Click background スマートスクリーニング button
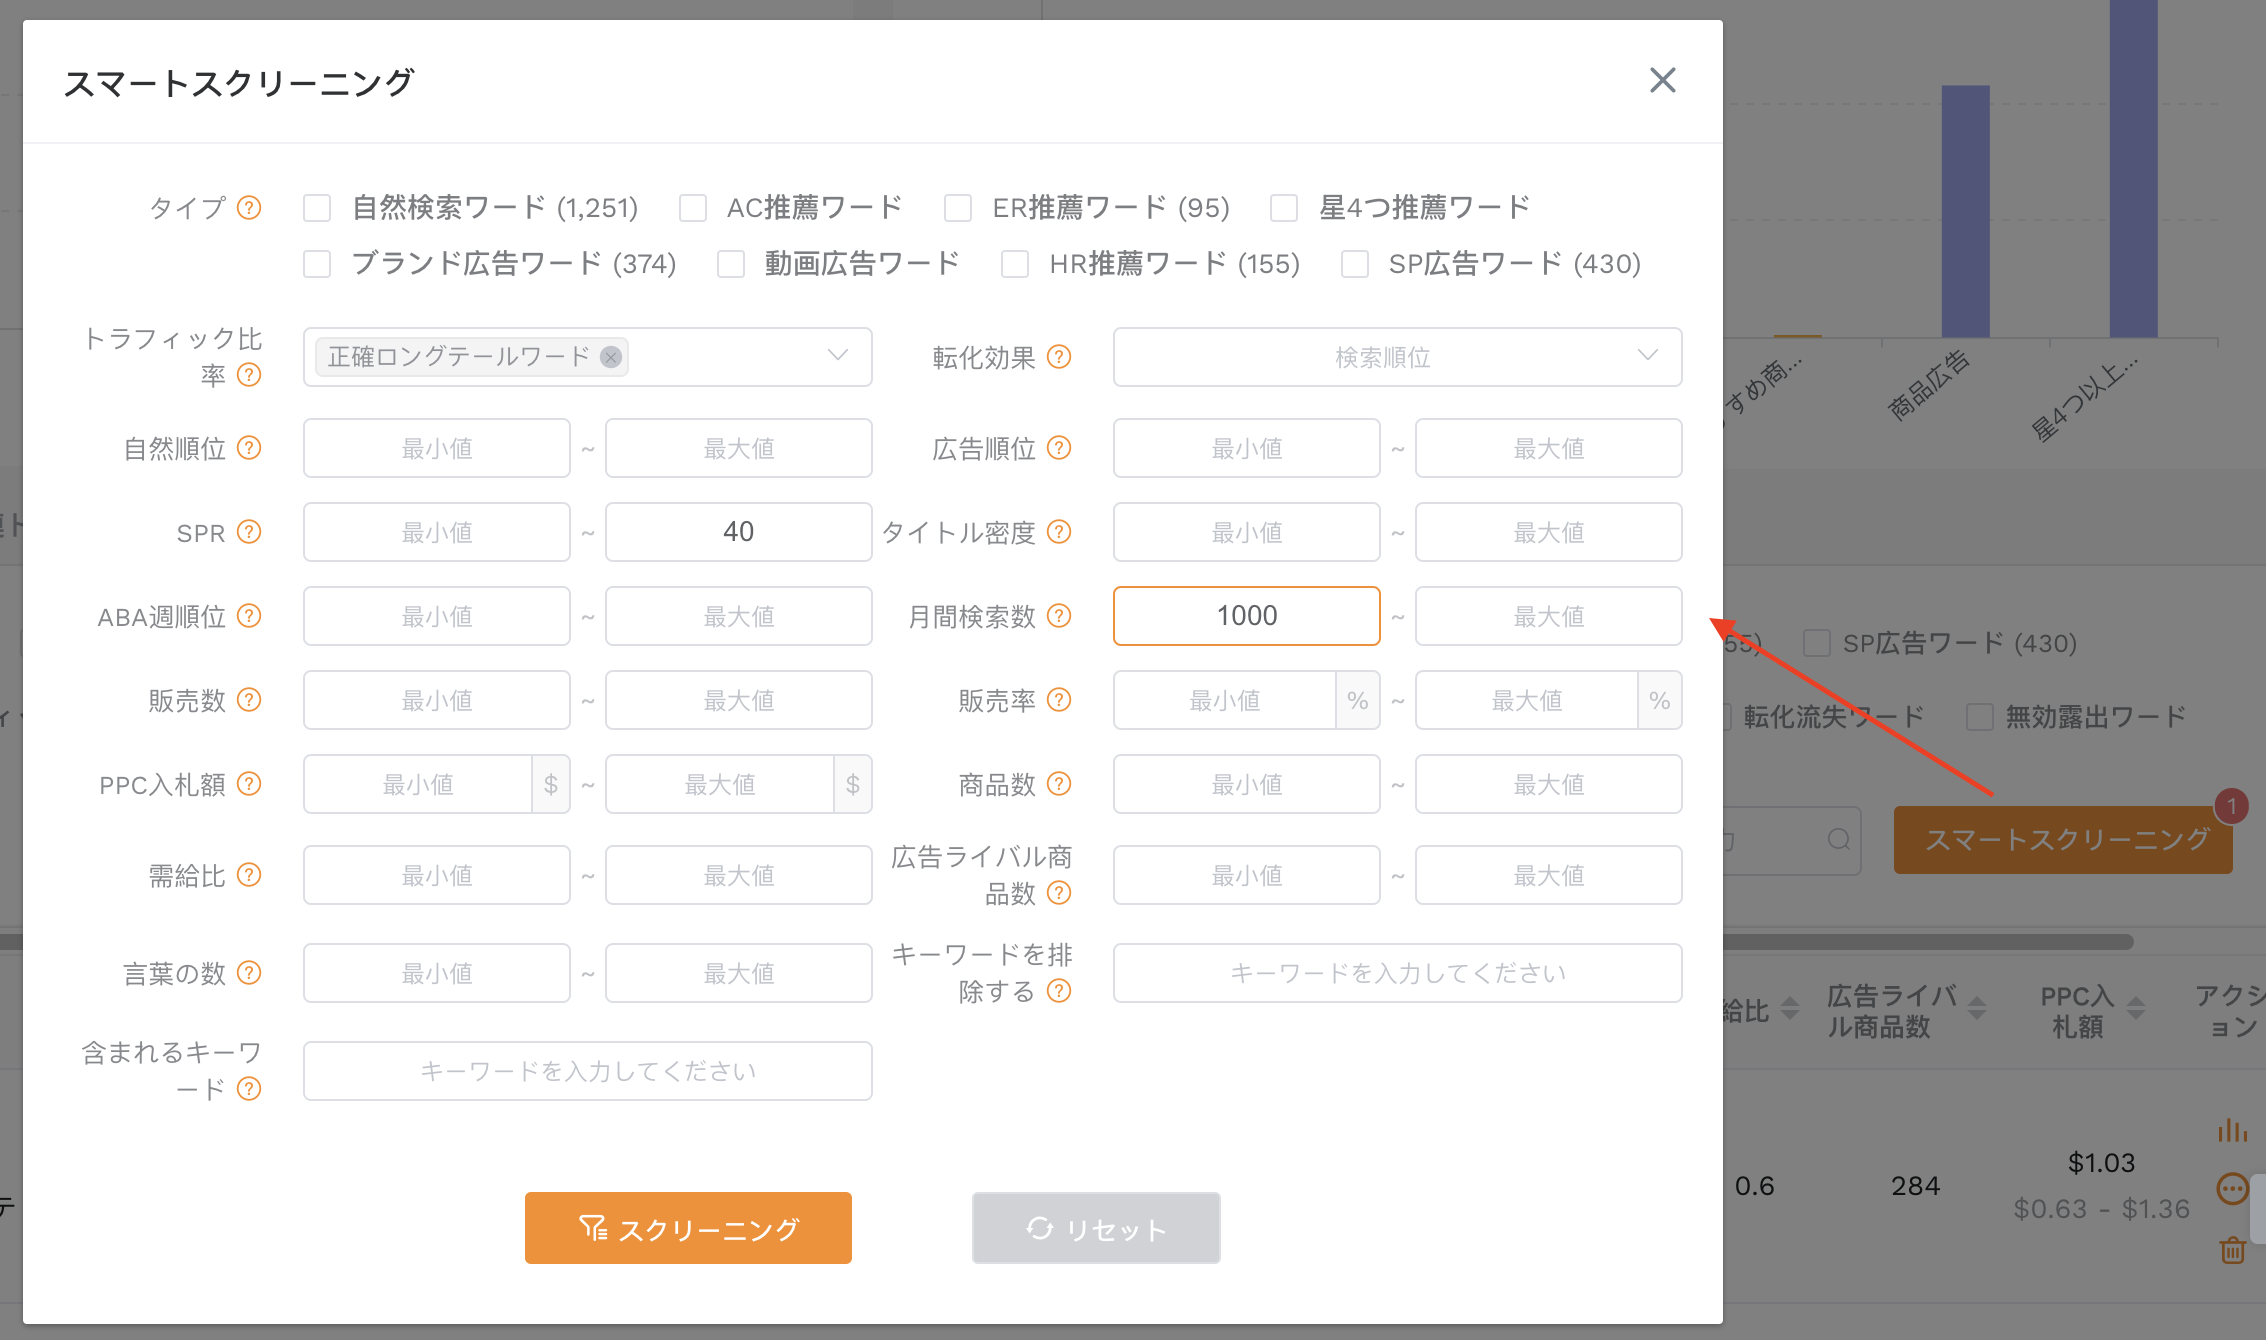The image size is (2266, 1340). [2063, 840]
